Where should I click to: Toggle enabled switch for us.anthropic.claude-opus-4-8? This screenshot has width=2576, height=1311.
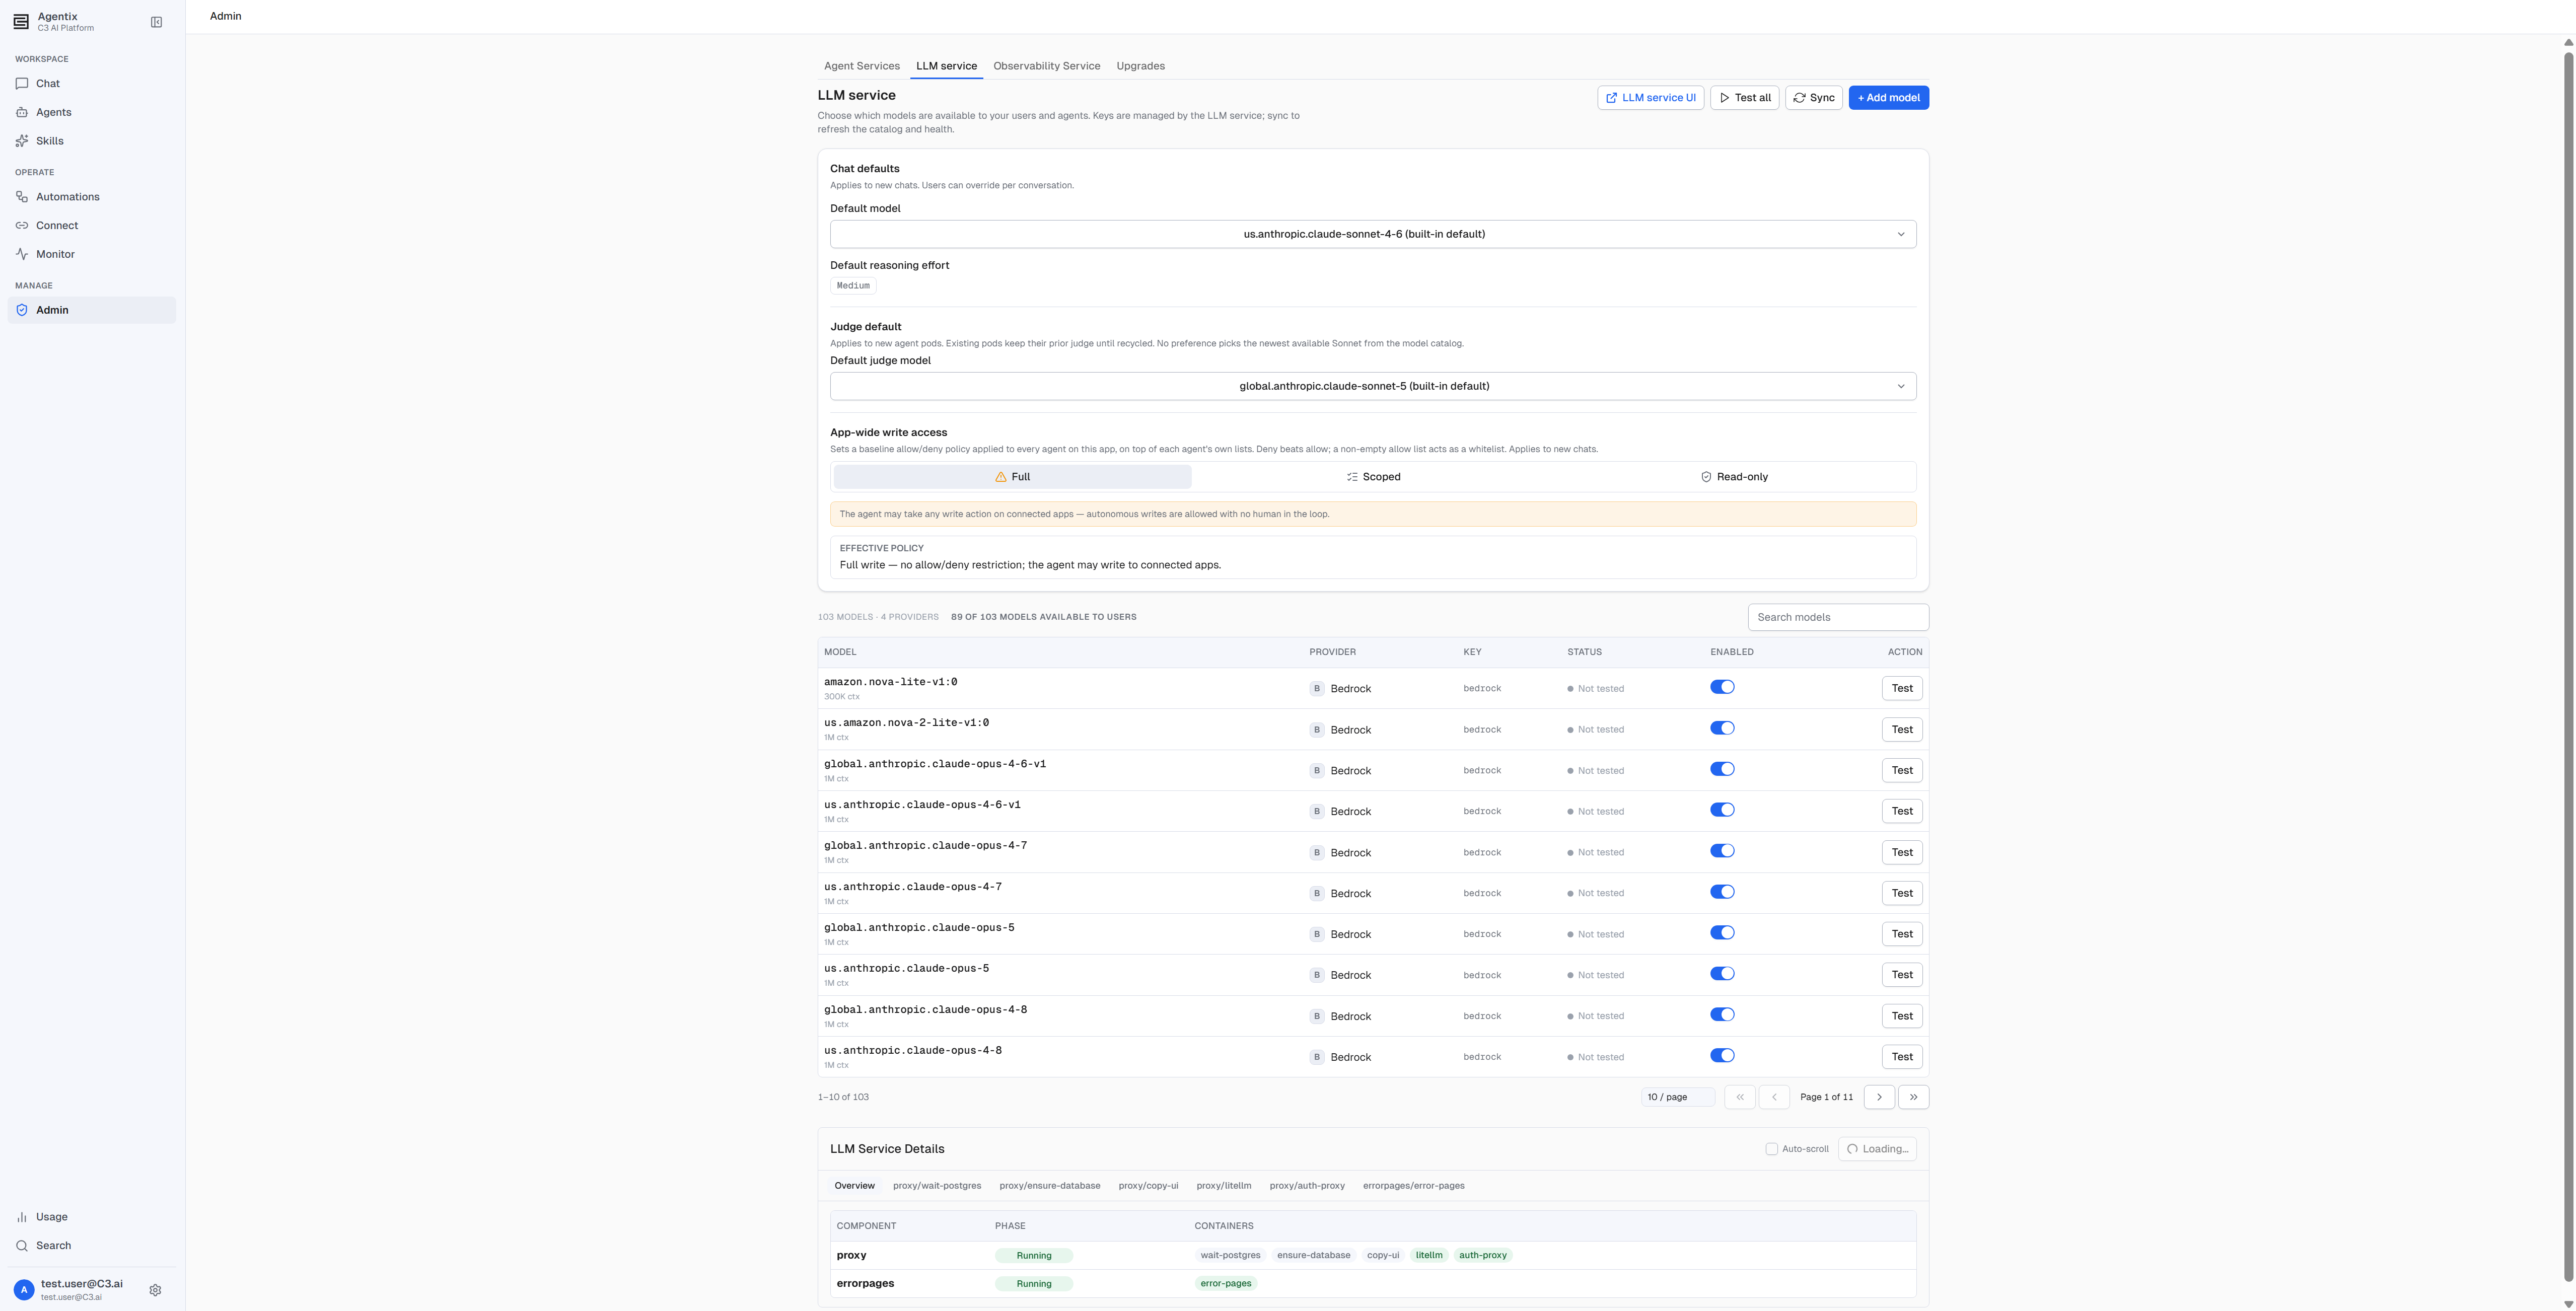tap(1722, 1056)
